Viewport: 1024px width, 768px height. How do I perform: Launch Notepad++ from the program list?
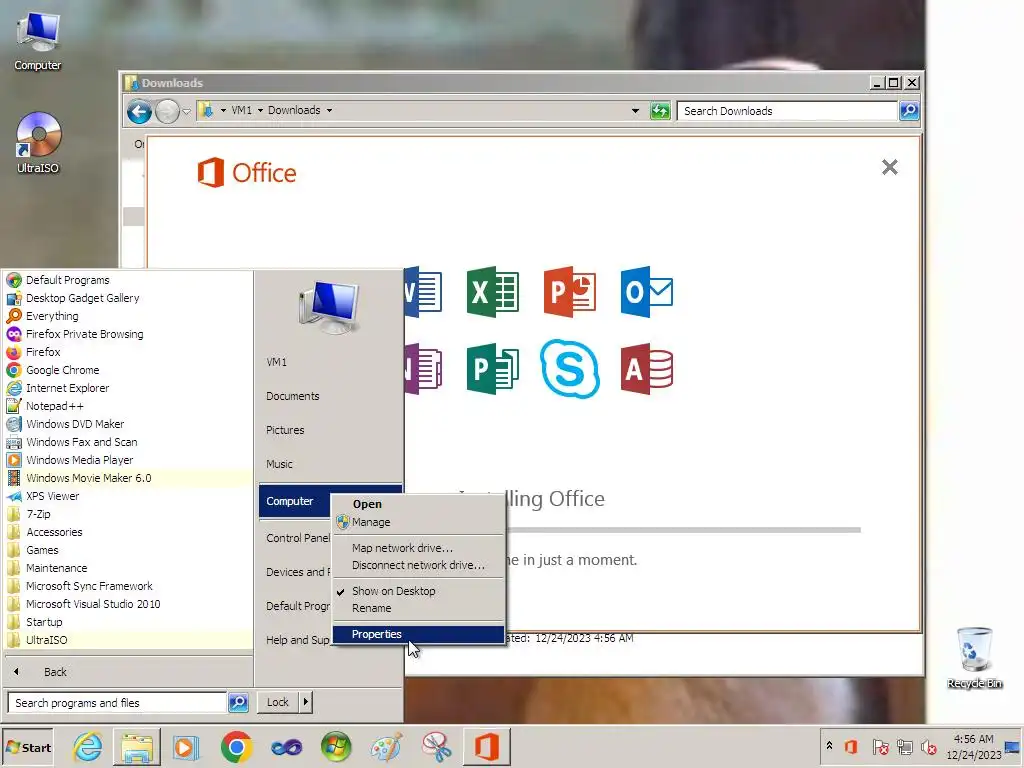point(54,406)
